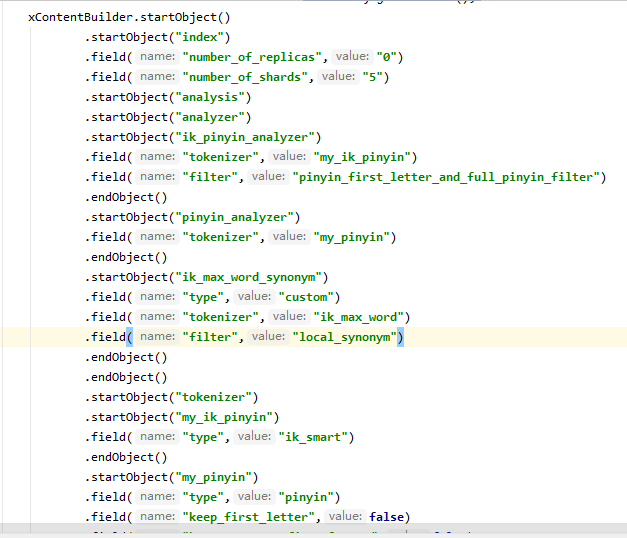Screen dimensions: 627x538
Task: Click endObject() after pinyin filter line
Action: [126, 197]
